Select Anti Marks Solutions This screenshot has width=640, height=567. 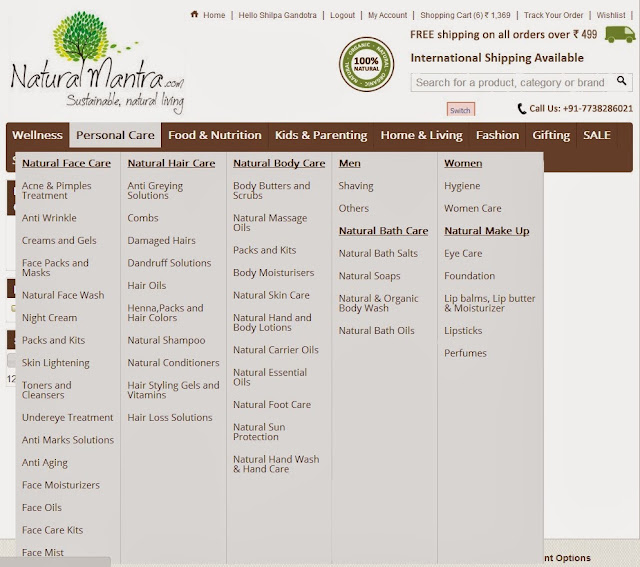tap(68, 440)
